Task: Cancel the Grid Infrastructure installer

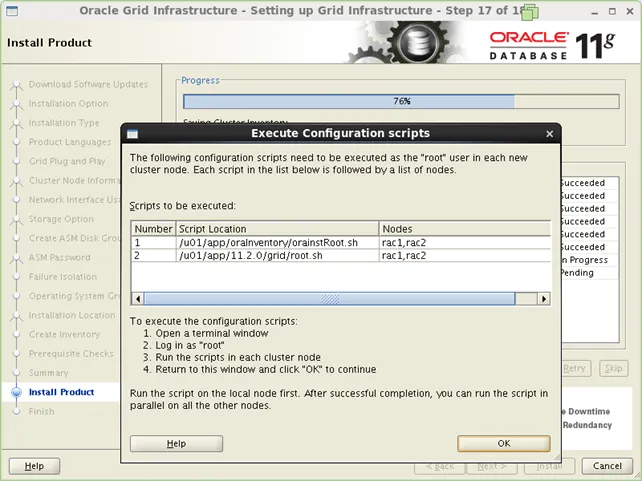Action: [607, 466]
